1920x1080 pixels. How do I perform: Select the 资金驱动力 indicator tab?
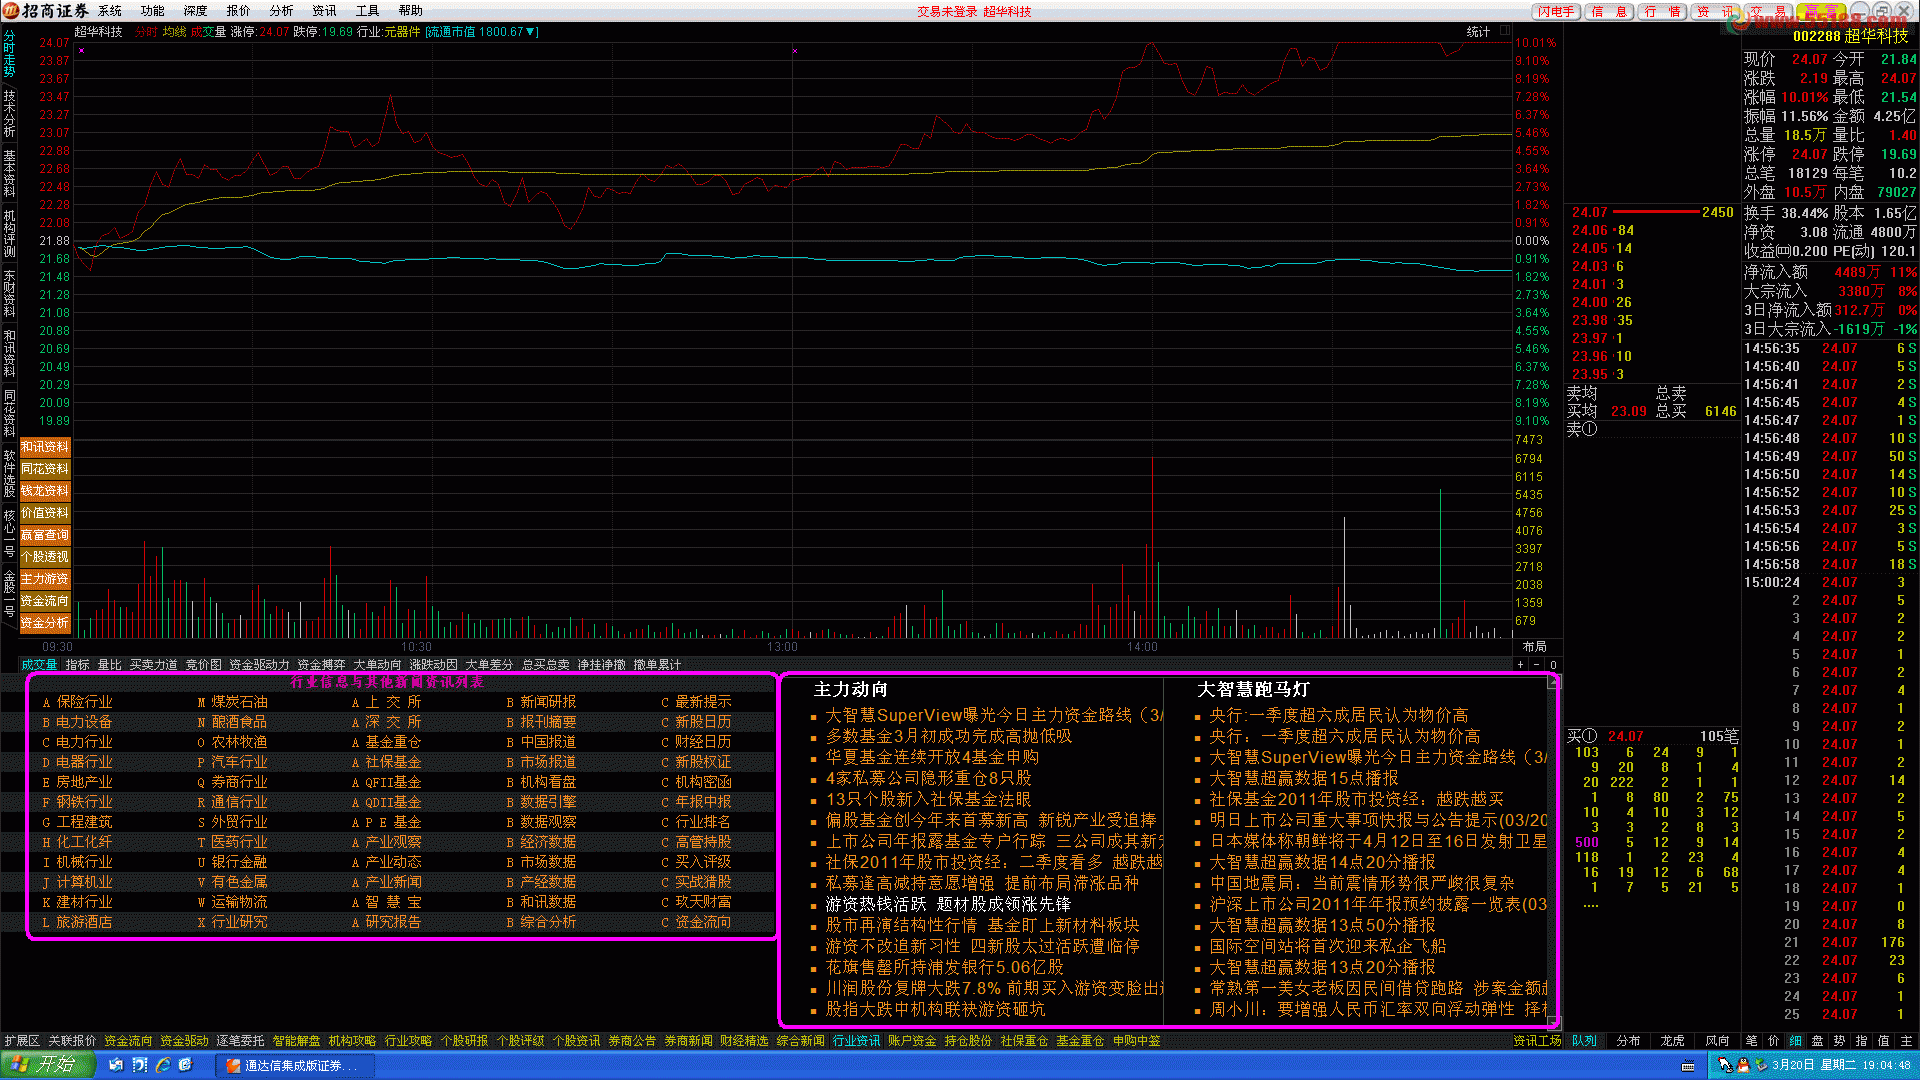click(x=260, y=665)
